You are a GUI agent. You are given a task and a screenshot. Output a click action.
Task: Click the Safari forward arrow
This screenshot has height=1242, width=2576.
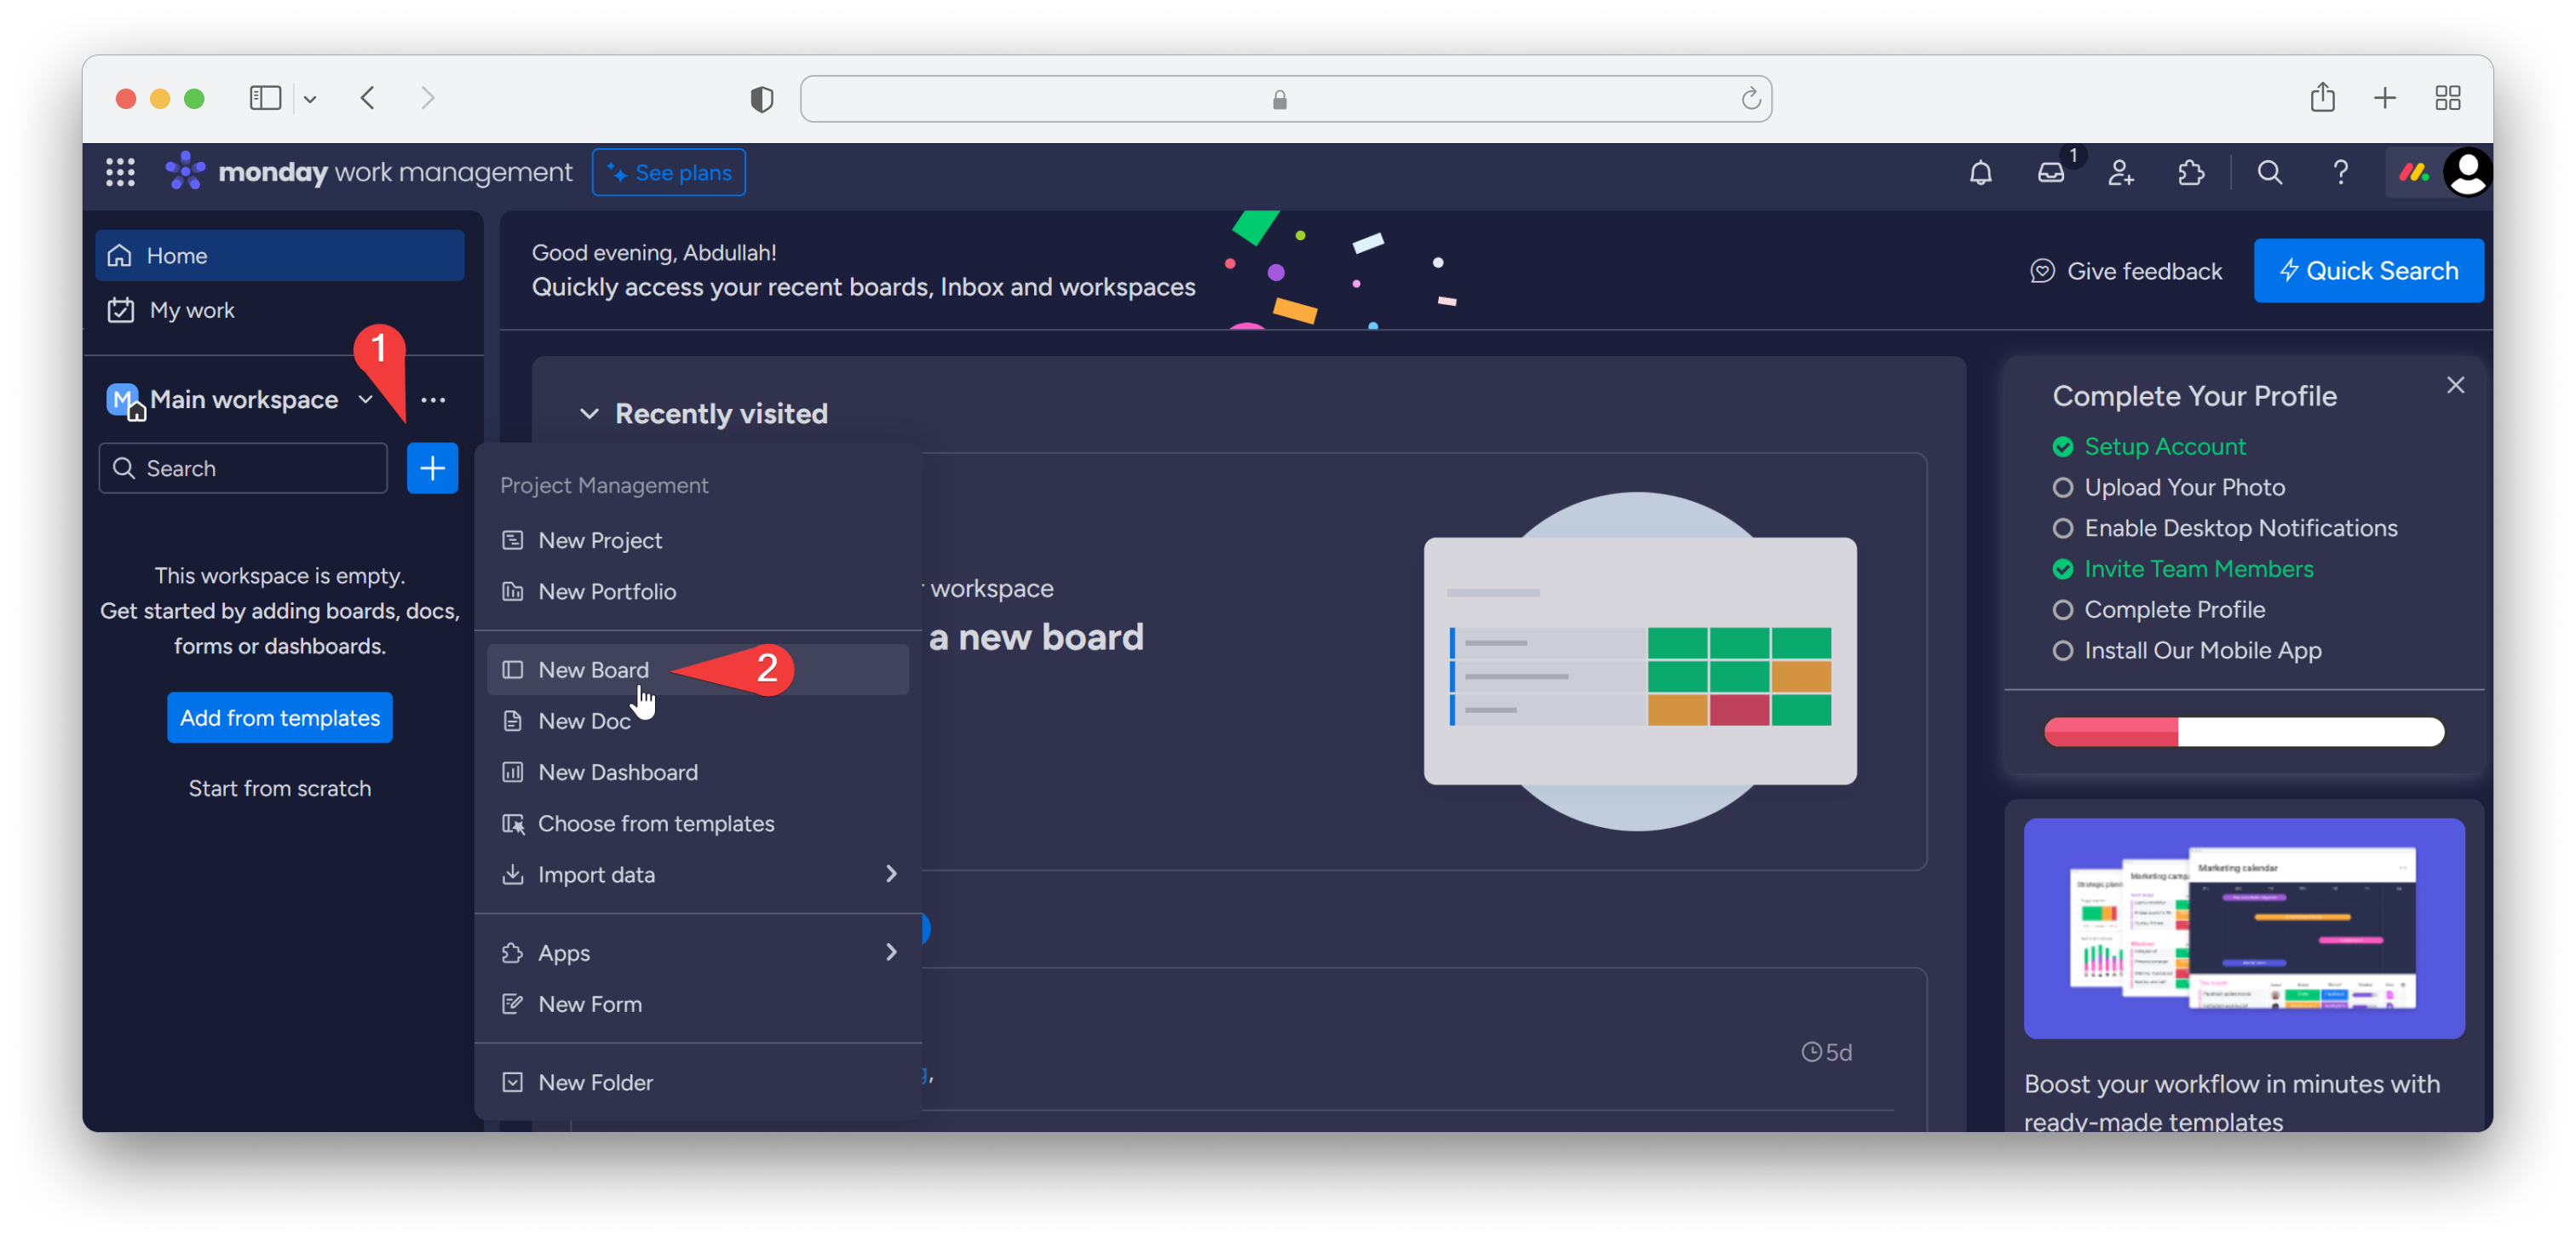click(x=427, y=98)
